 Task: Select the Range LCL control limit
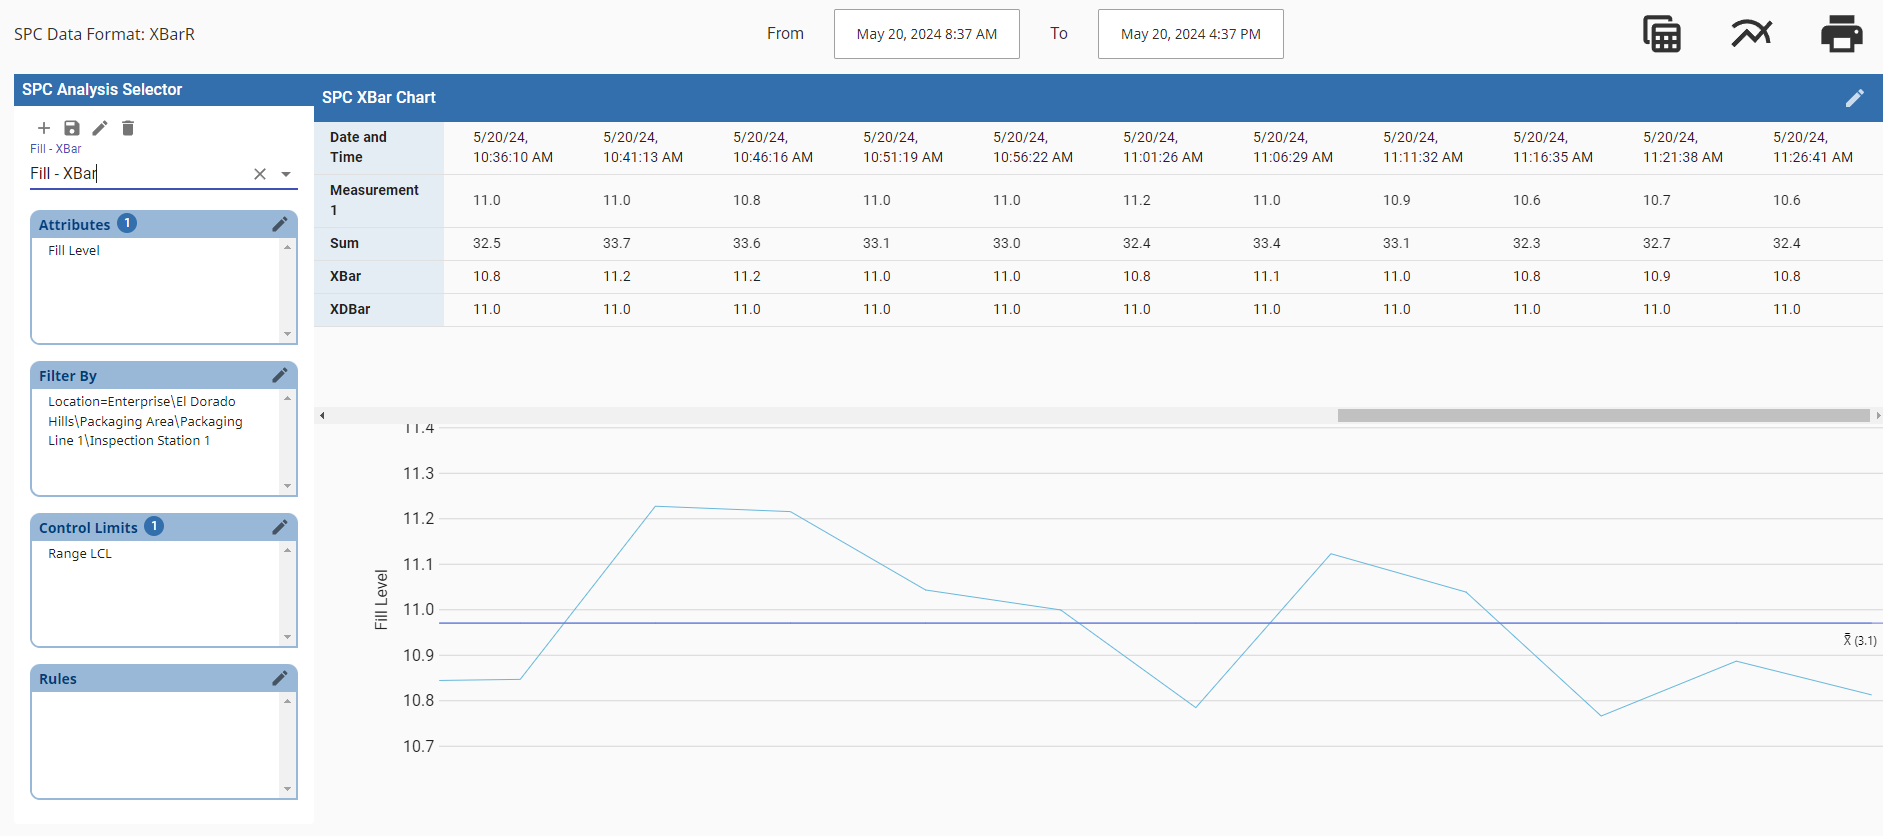pos(80,554)
